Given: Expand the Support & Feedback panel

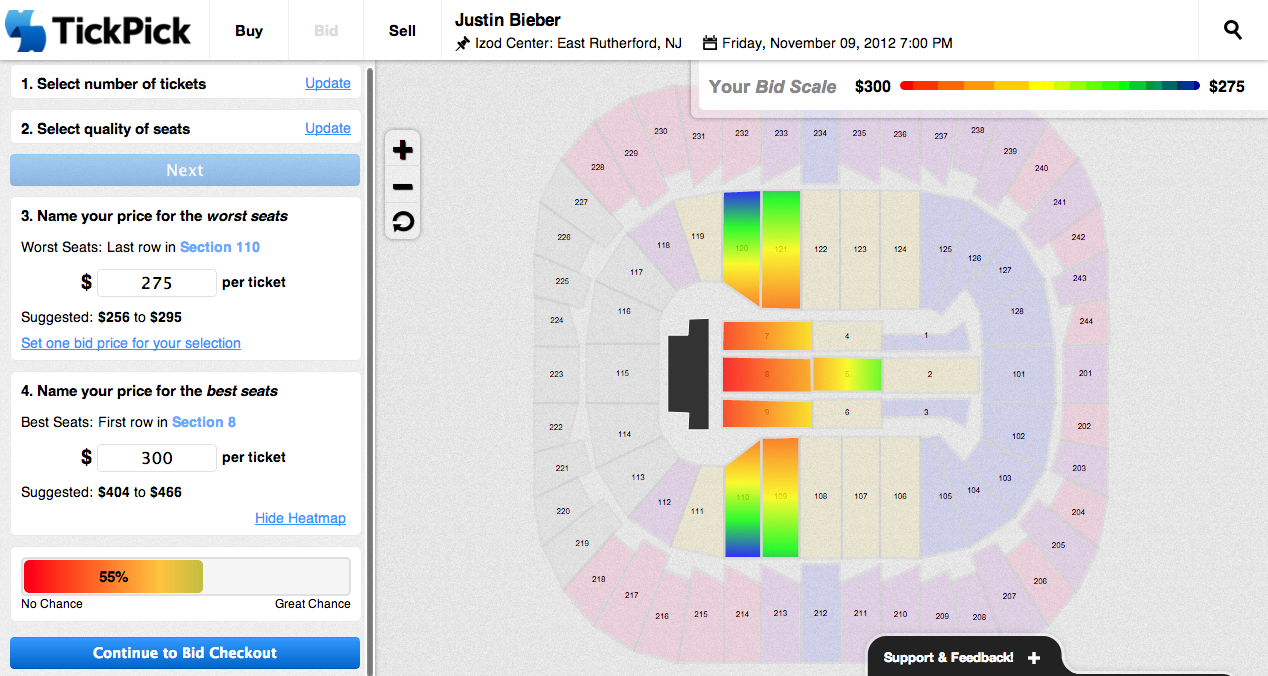Looking at the screenshot, I should coord(950,658).
